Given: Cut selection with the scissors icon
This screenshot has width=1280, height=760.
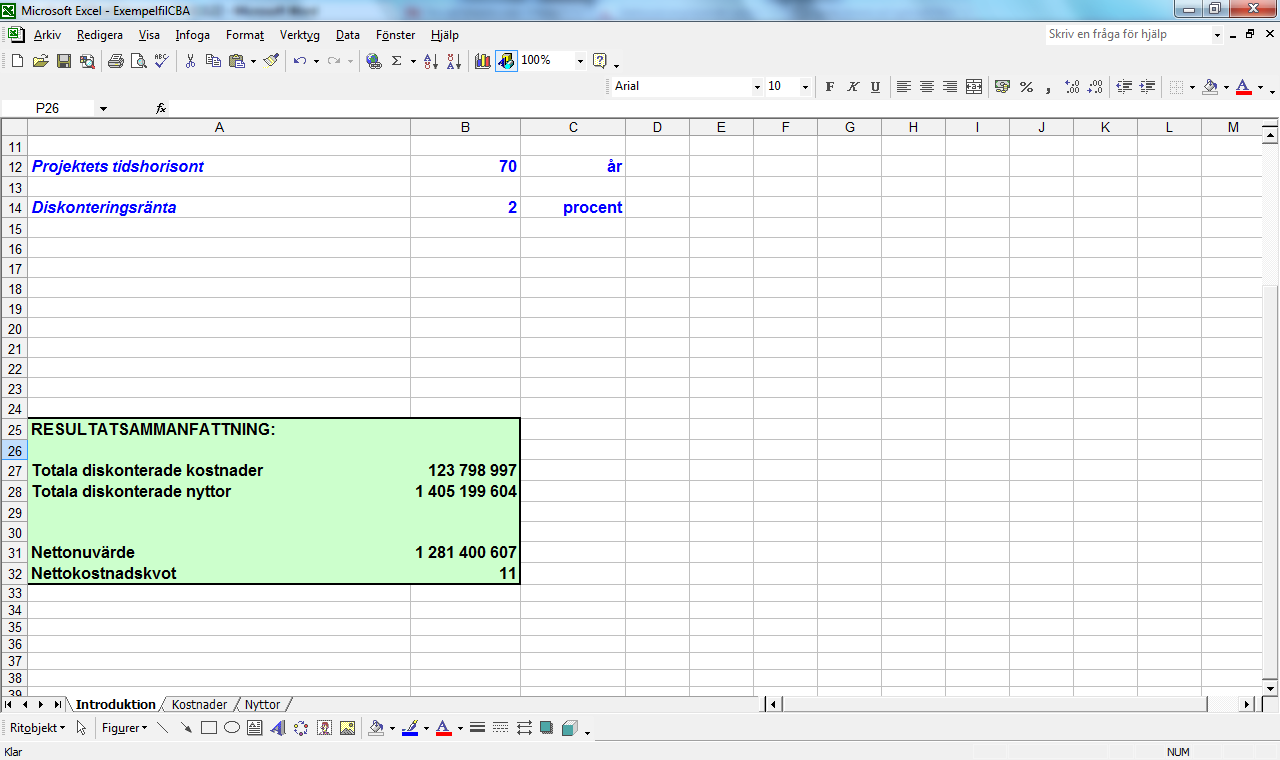Looking at the screenshot, I should (190, 61).
